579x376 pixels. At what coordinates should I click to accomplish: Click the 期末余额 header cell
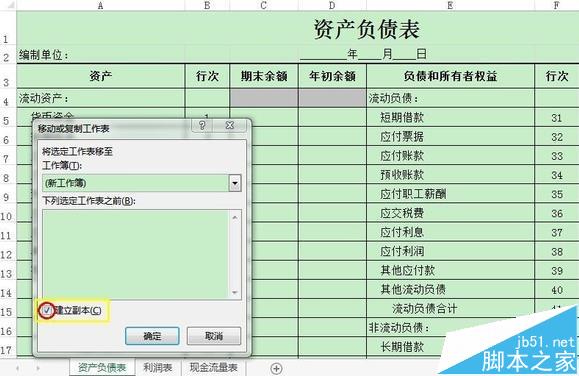264,76
